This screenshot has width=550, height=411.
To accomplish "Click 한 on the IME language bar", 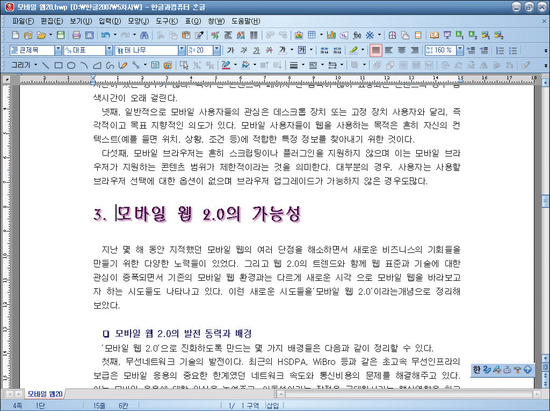I will pos(476,370).
